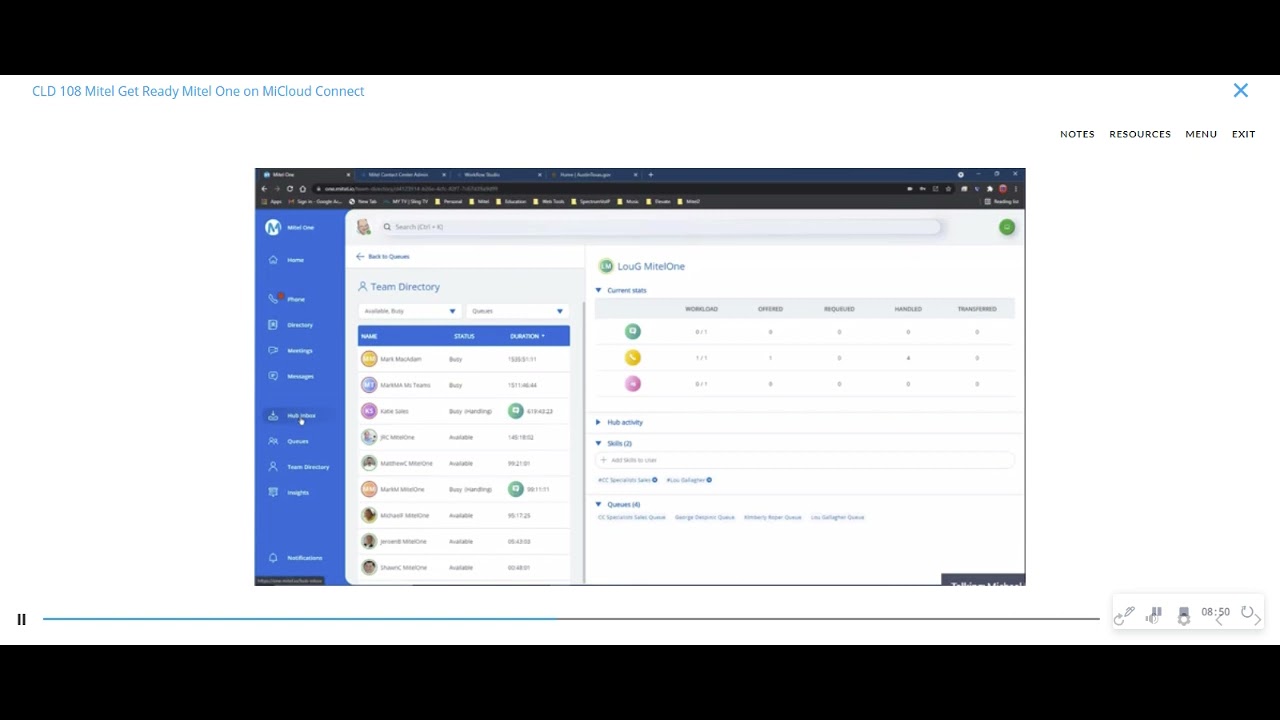Switch to Mitel Contact Center Admin tab
1280x720 pixels.
point(398,175)
